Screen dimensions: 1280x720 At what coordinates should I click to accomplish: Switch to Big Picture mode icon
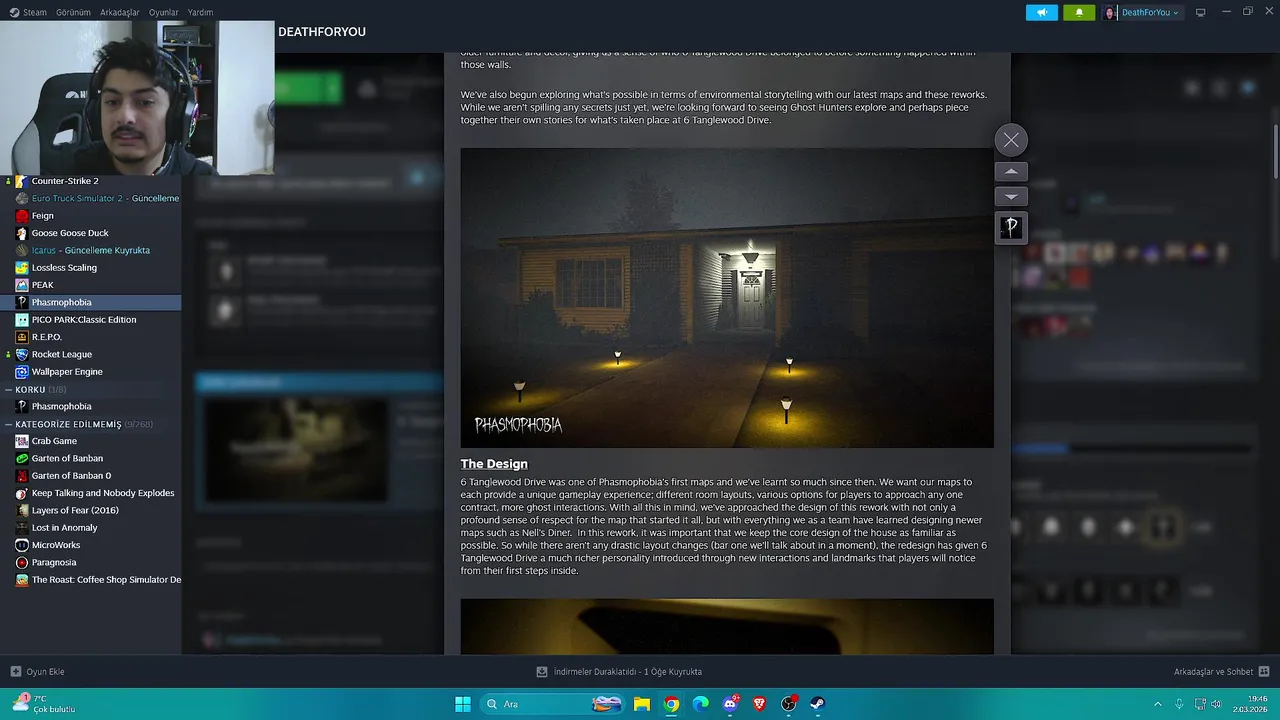click(x=1200, y=12)
